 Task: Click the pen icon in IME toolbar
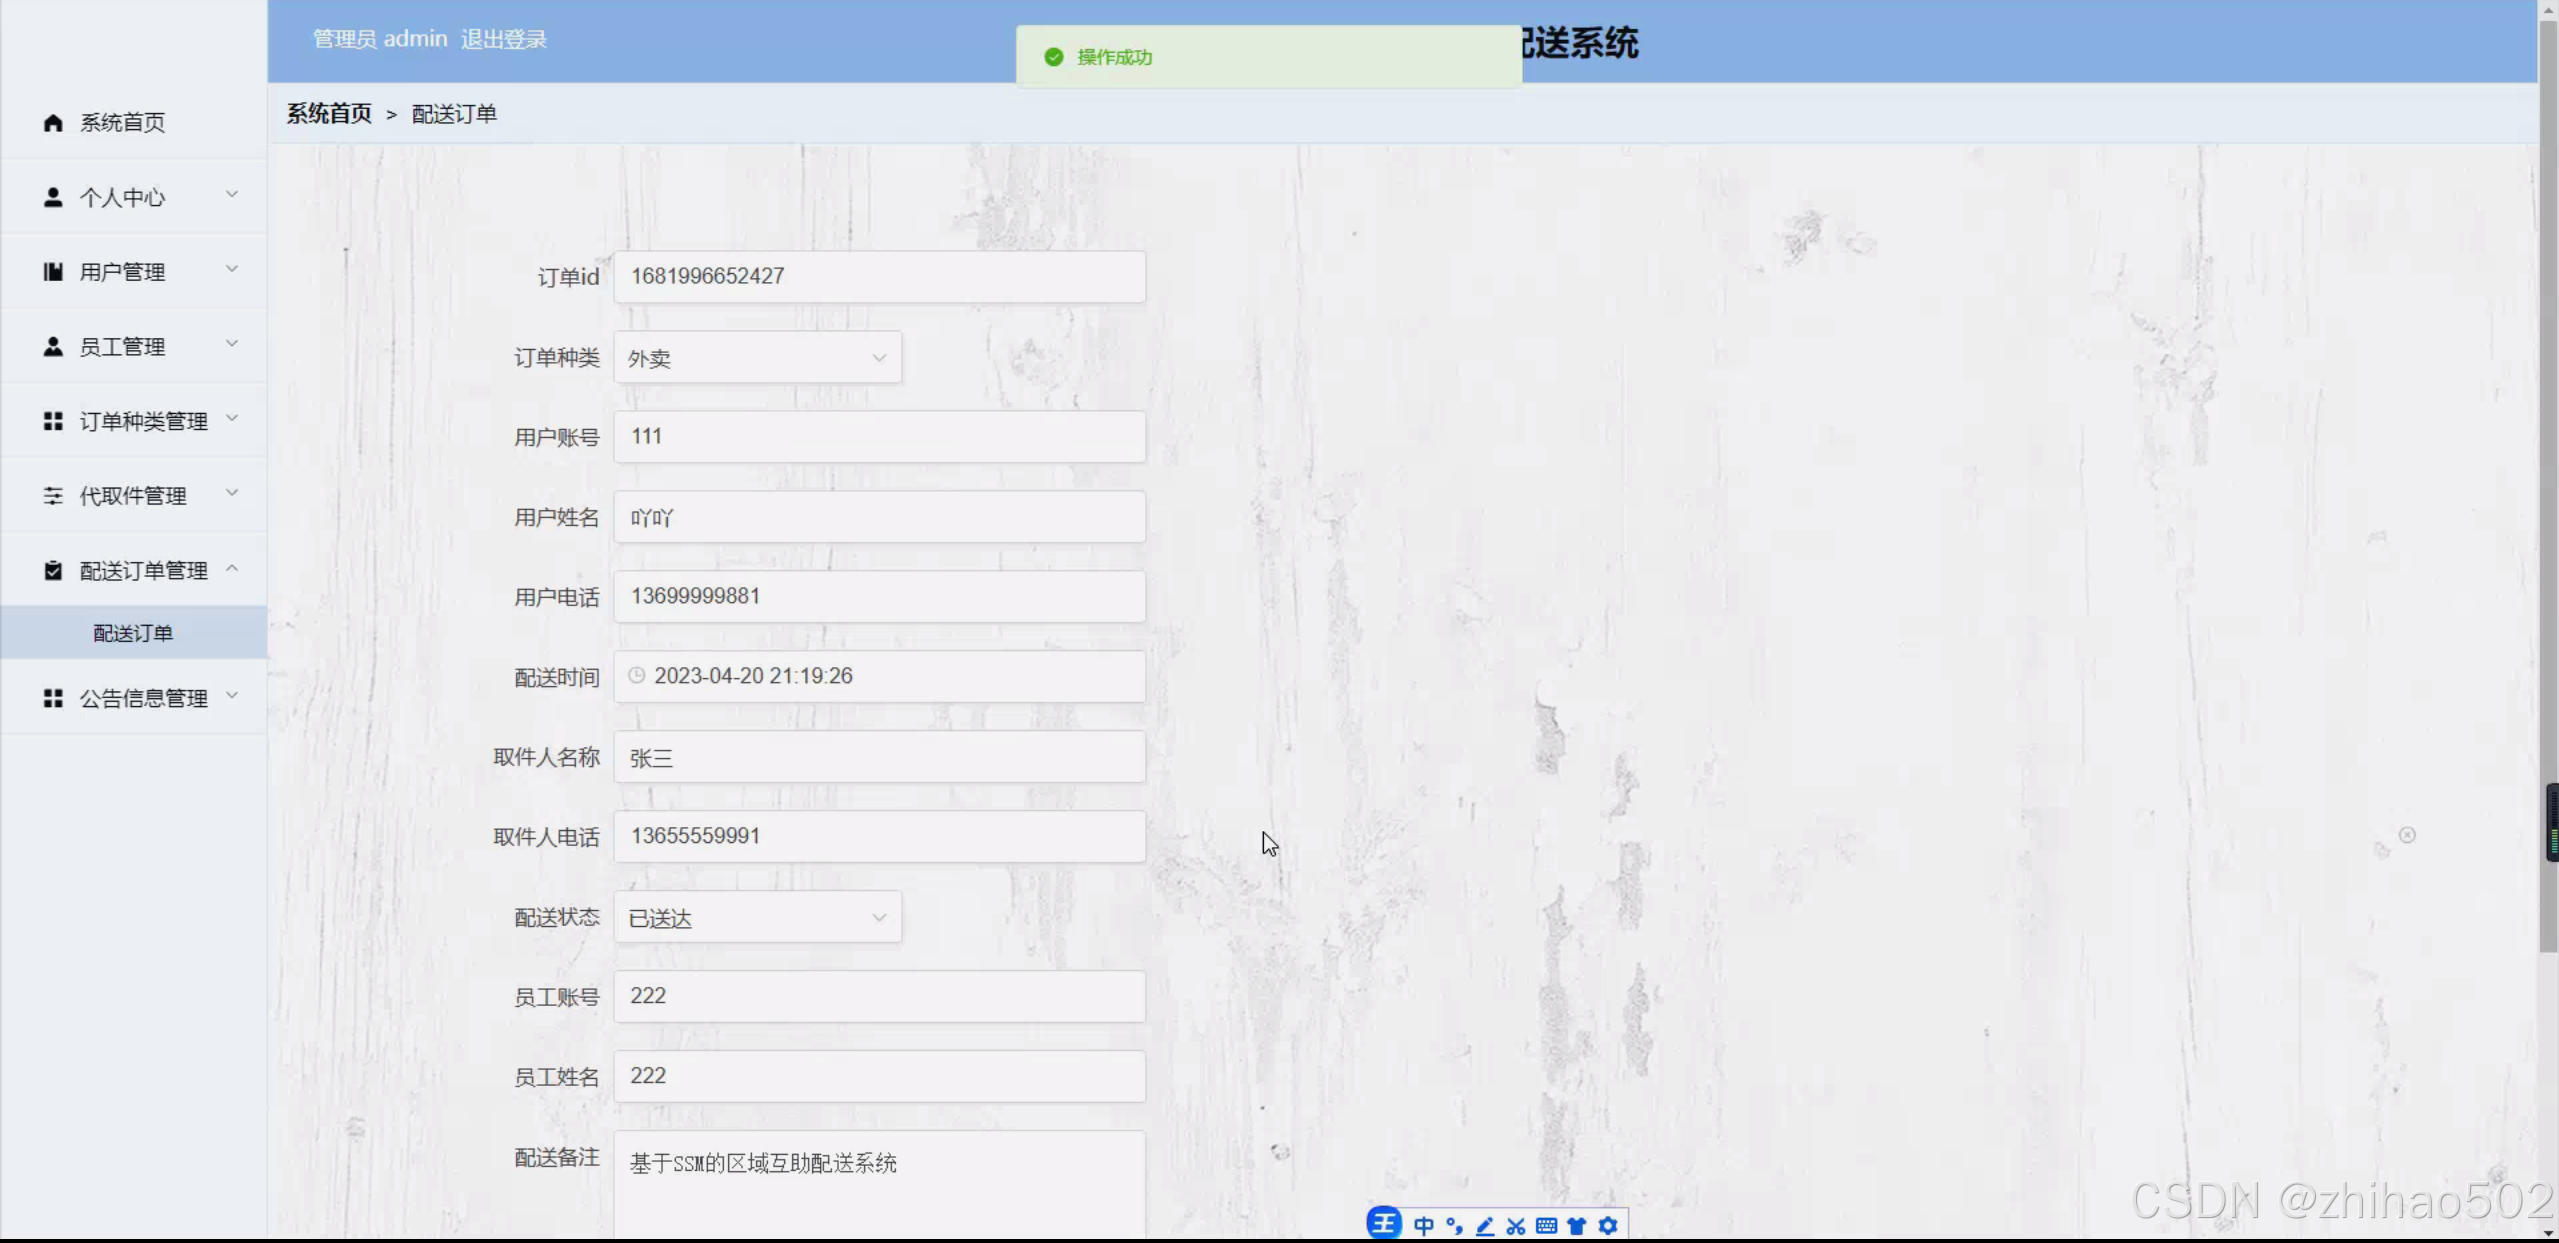pyautogui.click(x=1485, y=1226)
